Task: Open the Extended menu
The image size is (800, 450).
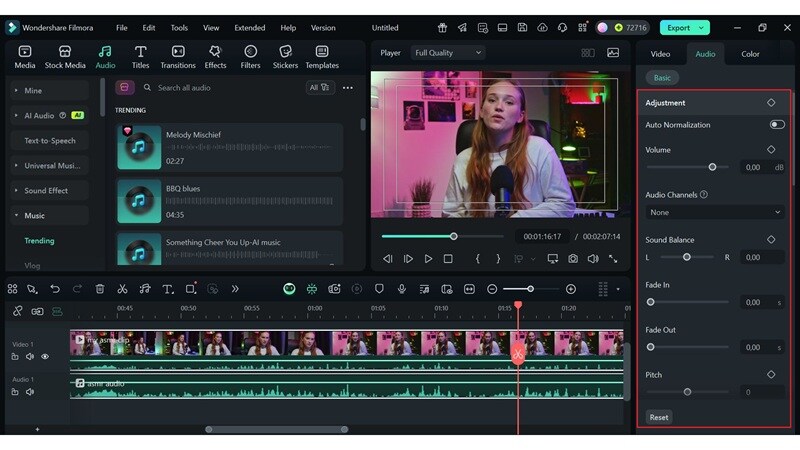Action: [x=249, y=28]
